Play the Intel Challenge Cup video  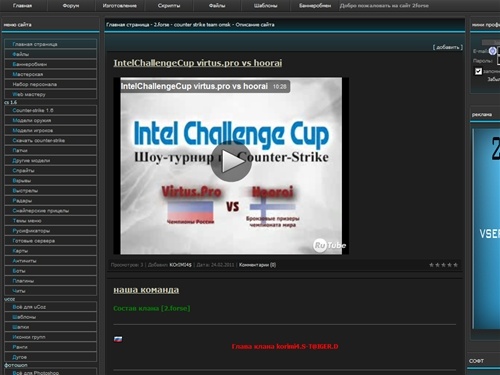[231, 162]
